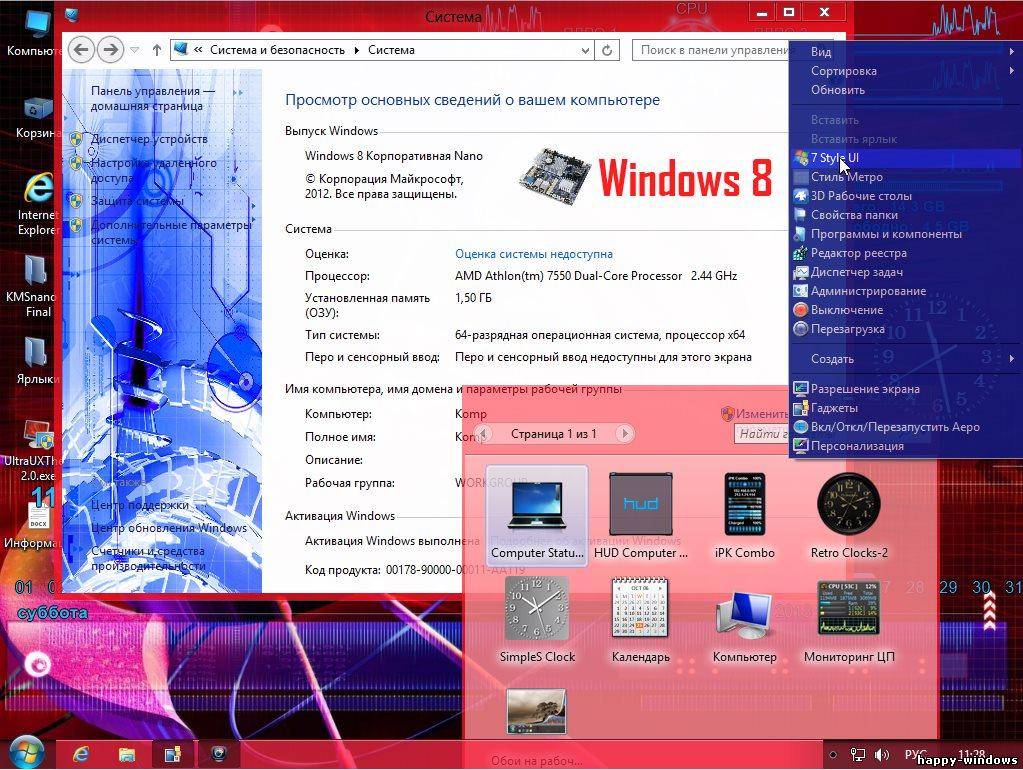Open the recent locations dropdown arrow
This screenshot has width=1023, height=770.
click(134, 50)
